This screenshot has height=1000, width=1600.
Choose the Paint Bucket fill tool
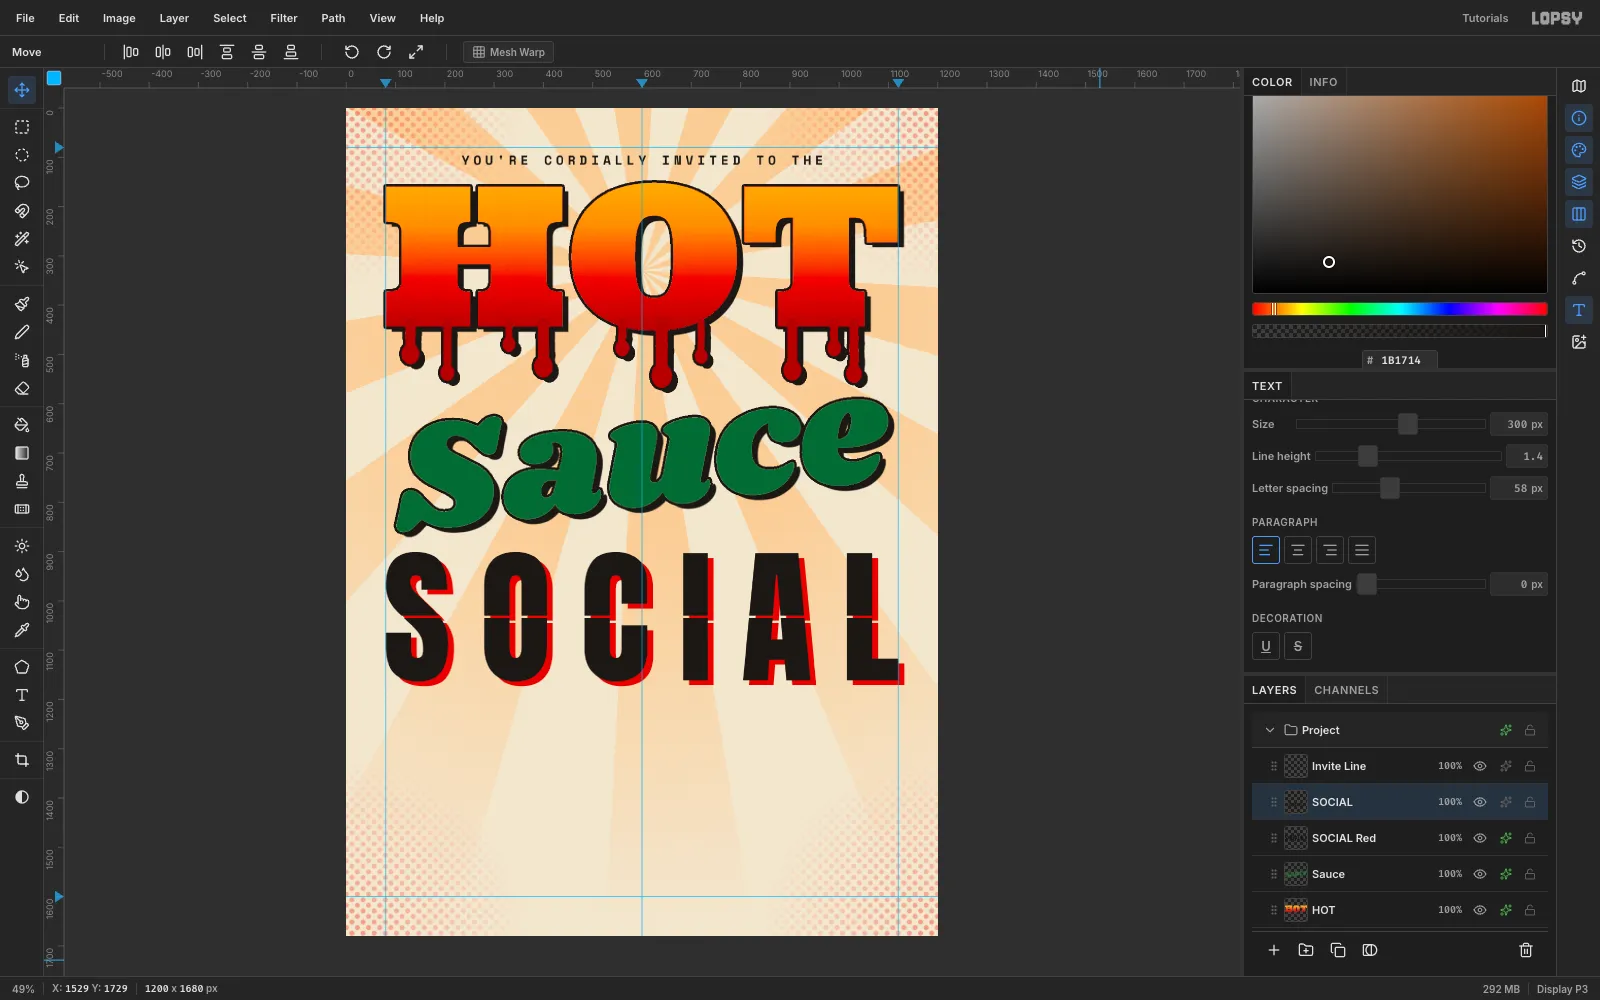pyautogui.click(x=22, y=425)
